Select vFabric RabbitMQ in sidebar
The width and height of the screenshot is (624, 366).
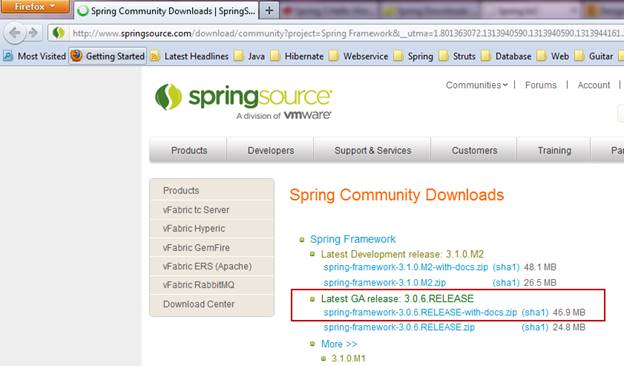(x=211, y=285)
